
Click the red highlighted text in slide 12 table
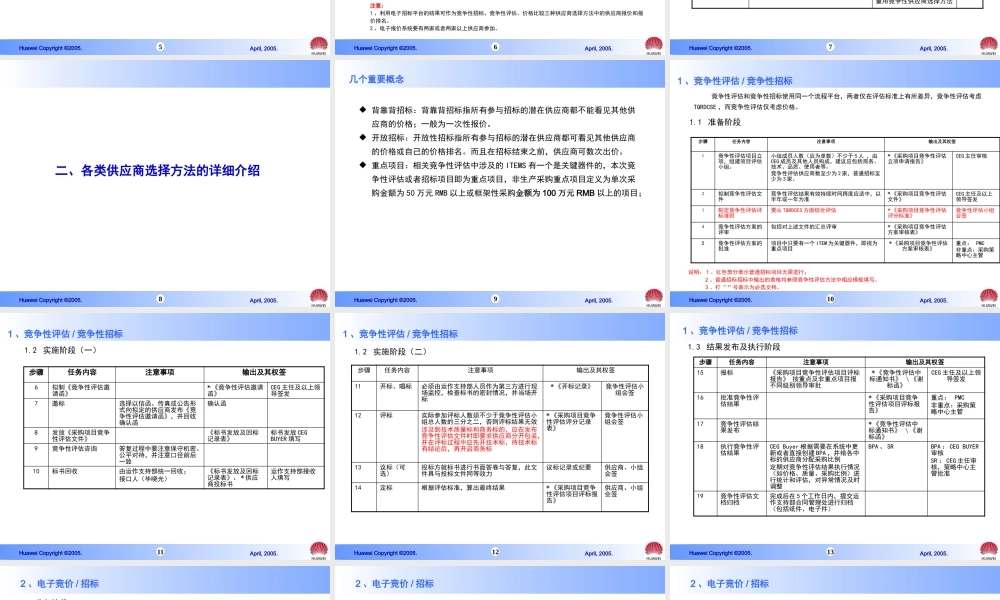click(x=480, y=439)
